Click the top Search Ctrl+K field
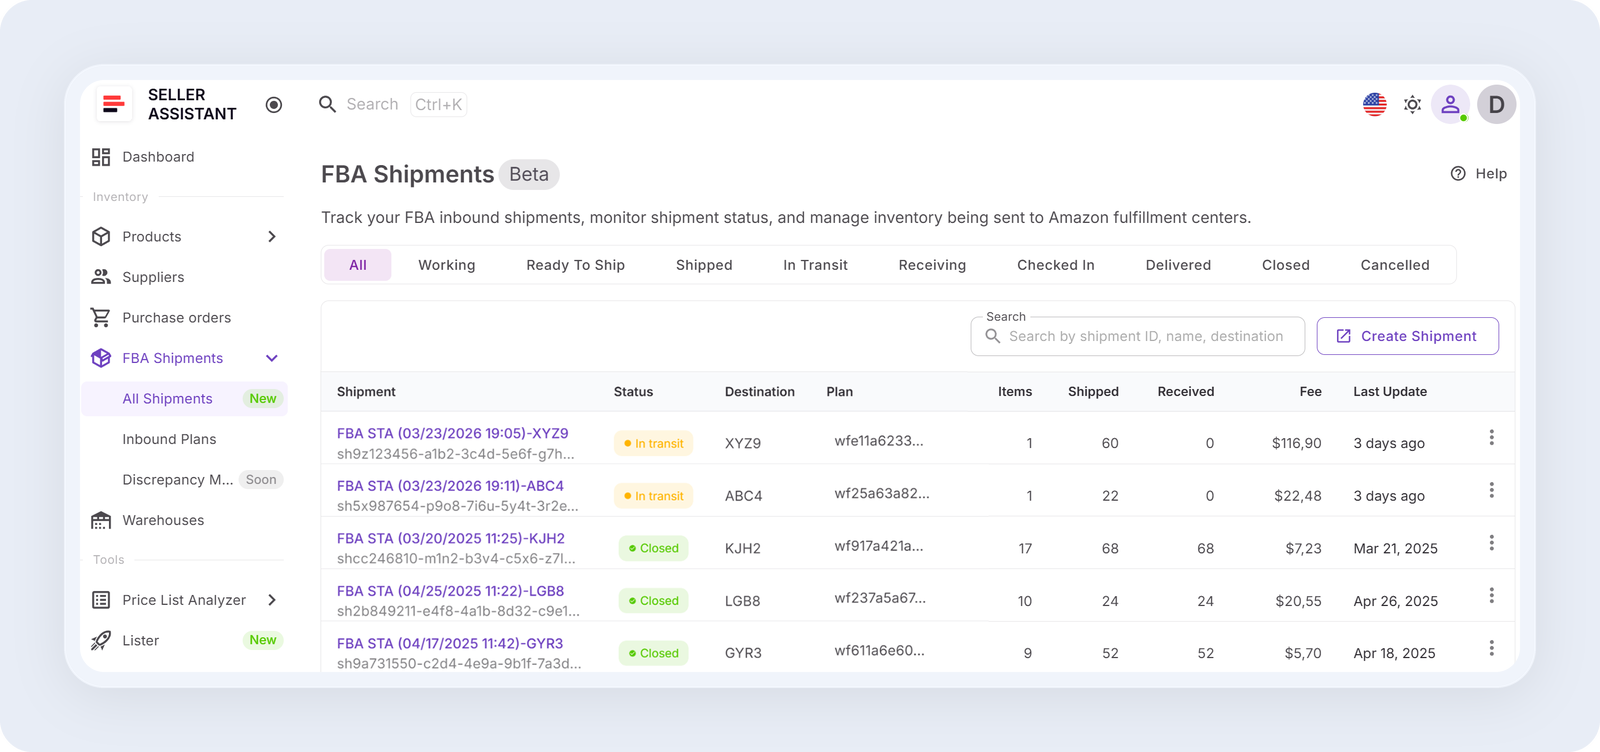The width and height of the screenshot is (1600, 752). tap(392, 104)
